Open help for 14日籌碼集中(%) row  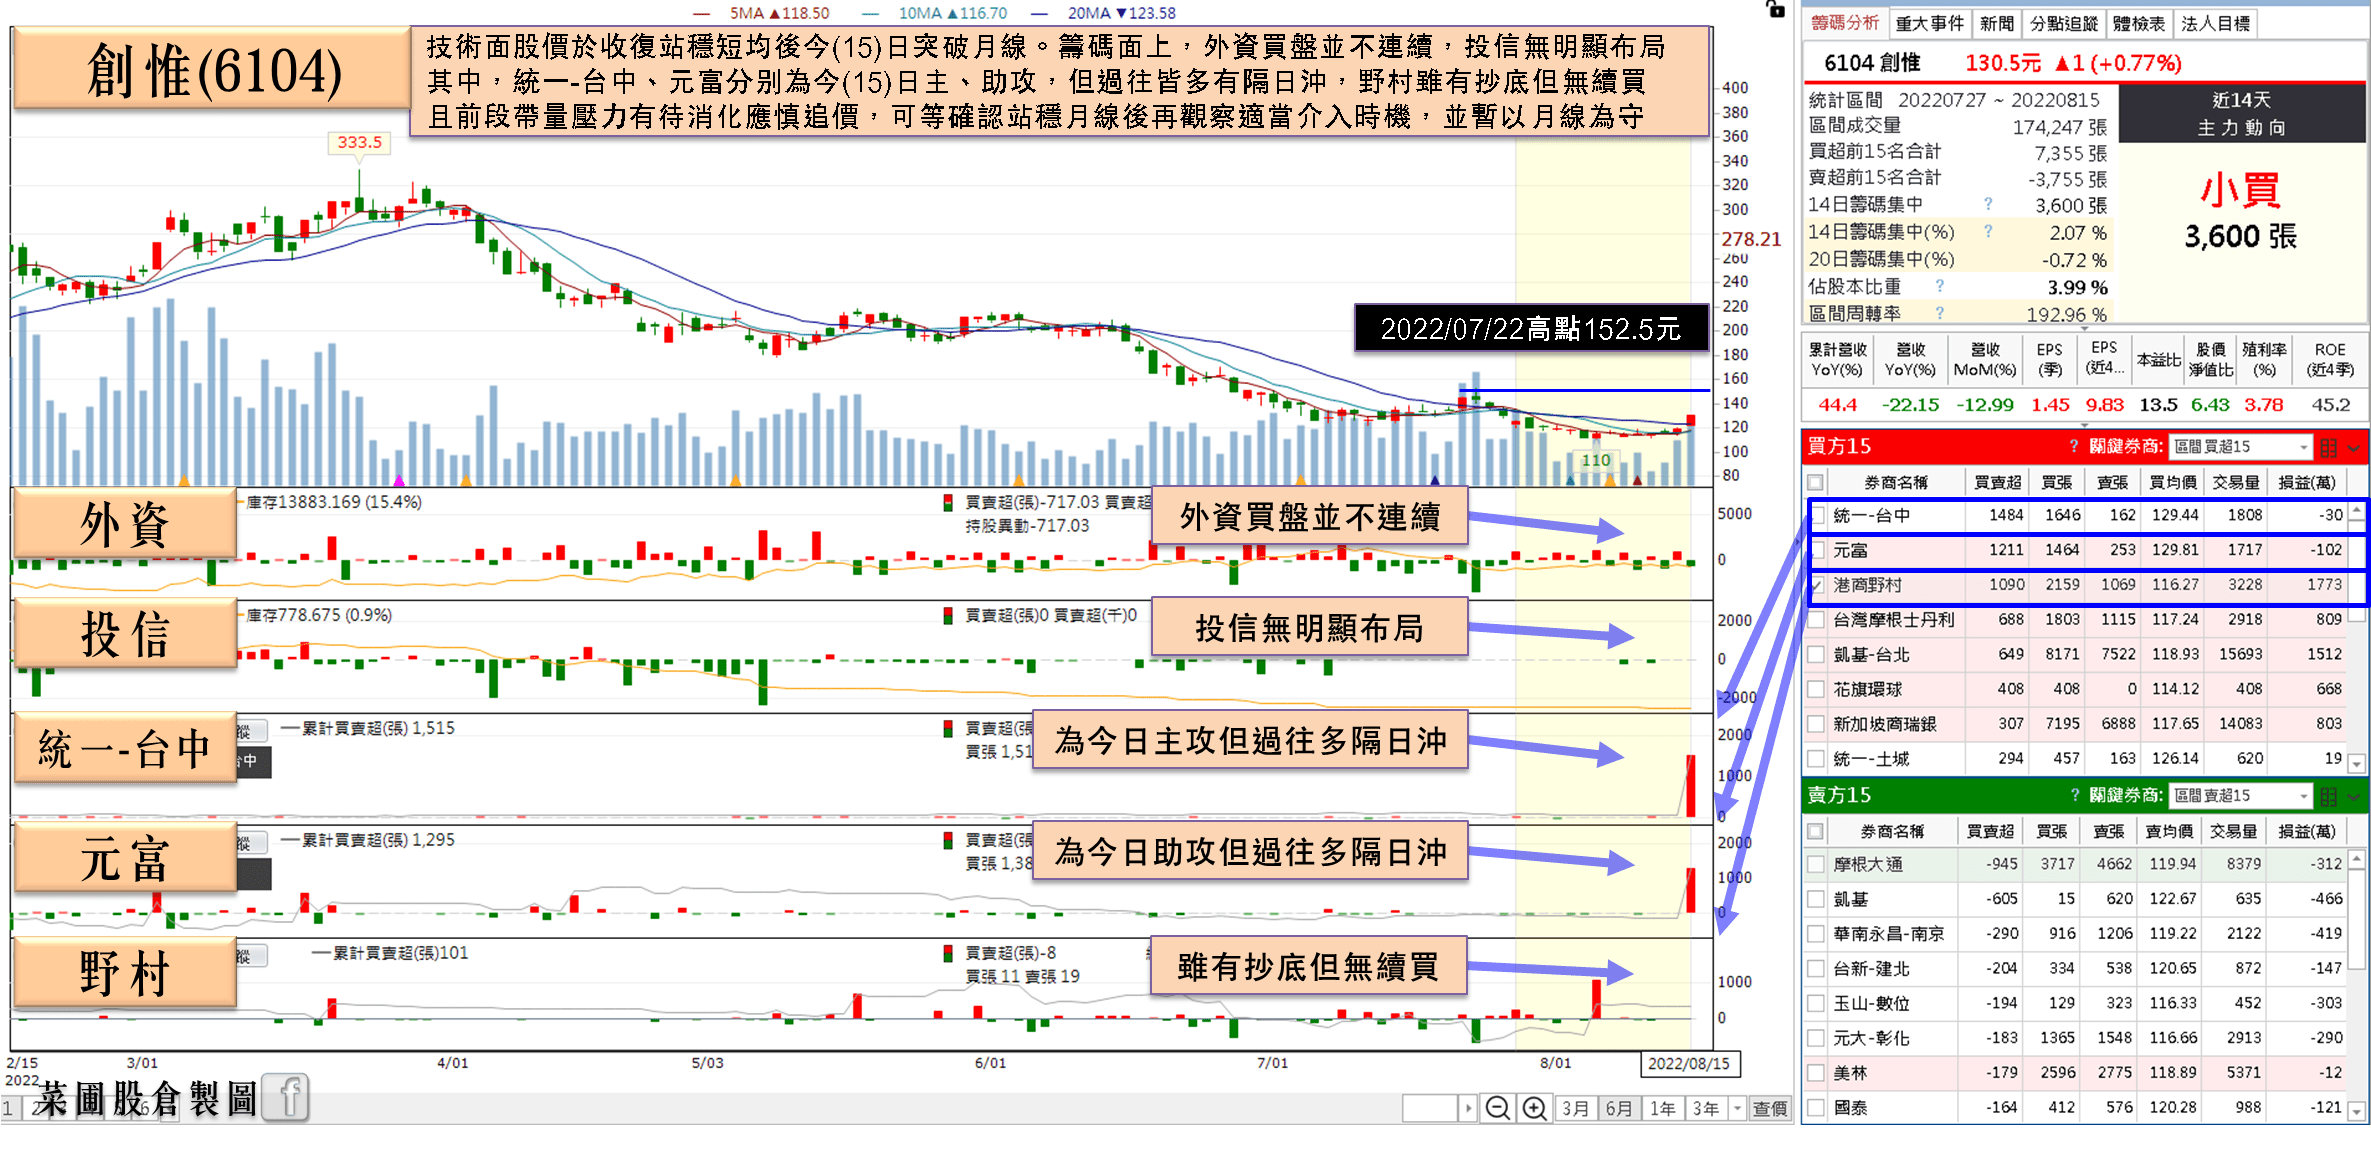[x=1988, y=231]
